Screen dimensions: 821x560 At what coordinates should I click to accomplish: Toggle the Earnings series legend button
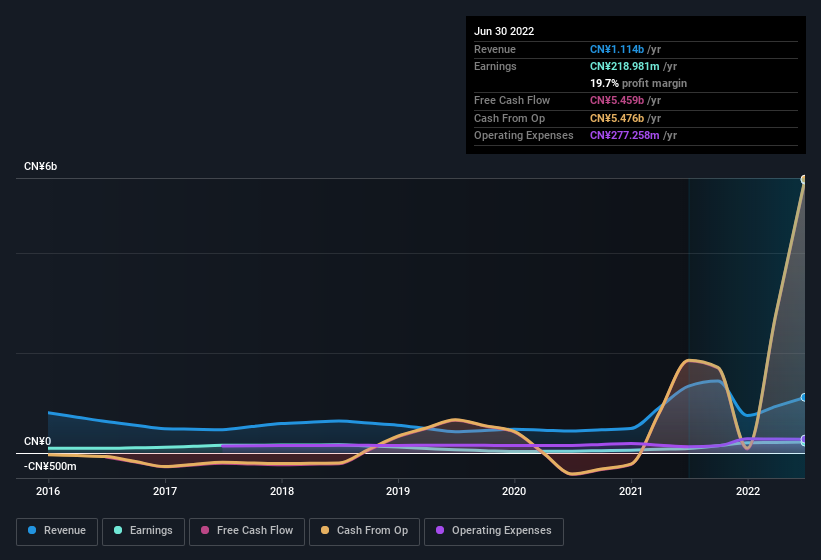click(x=143, y=531)
